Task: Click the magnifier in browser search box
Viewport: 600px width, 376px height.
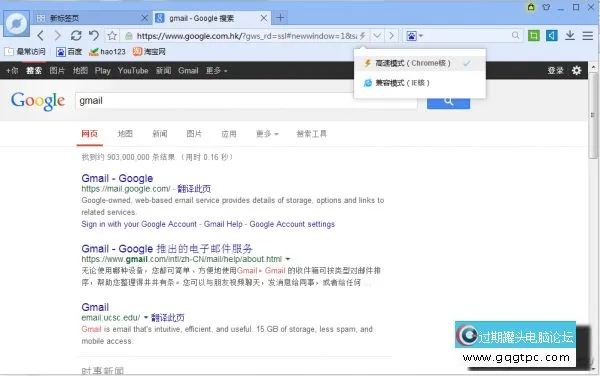Action: (515, 36)
